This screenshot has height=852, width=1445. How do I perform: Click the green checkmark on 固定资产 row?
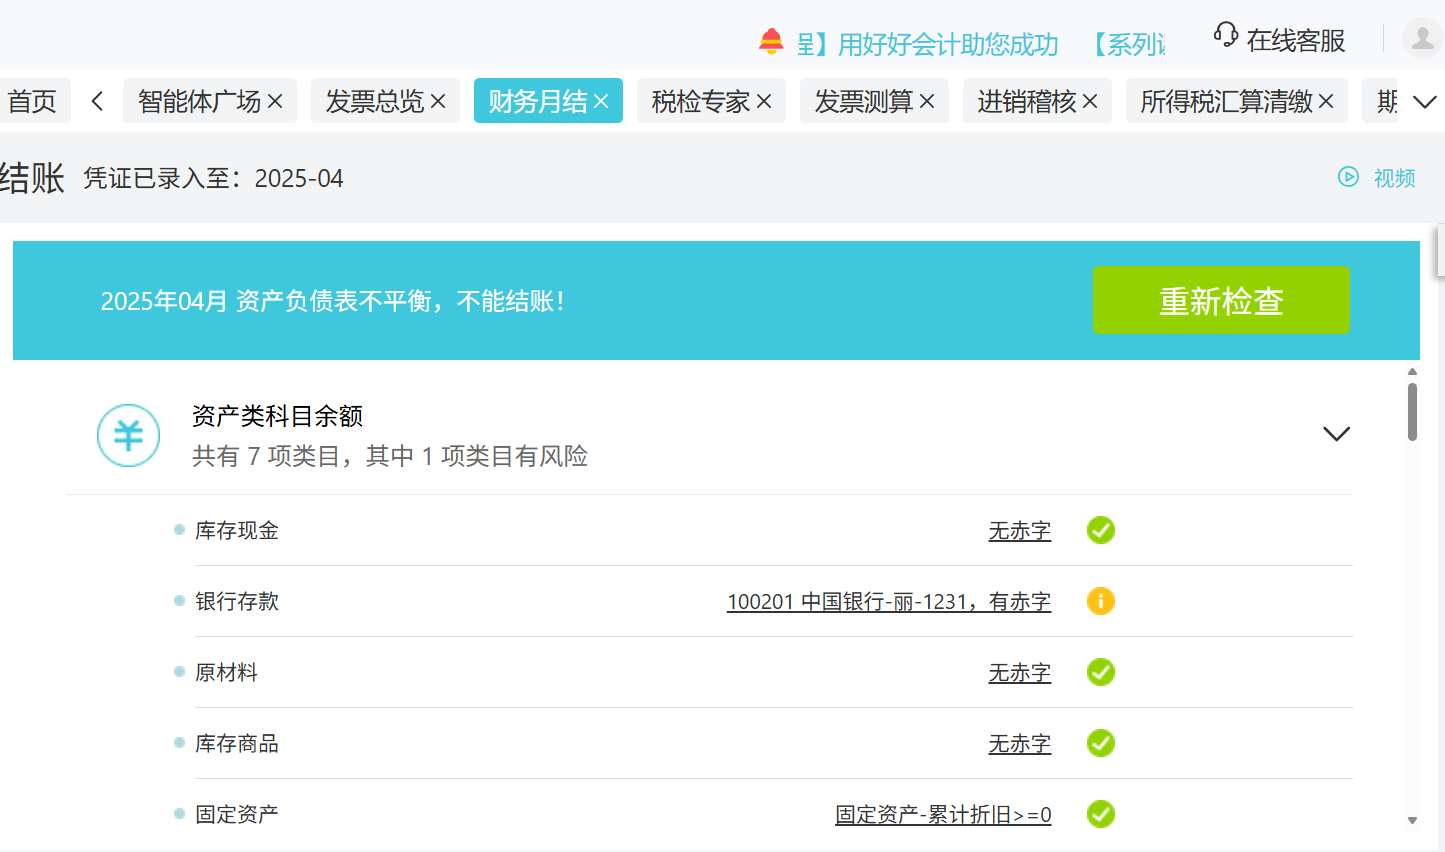pyautogui.click(x=1100, y=814)
